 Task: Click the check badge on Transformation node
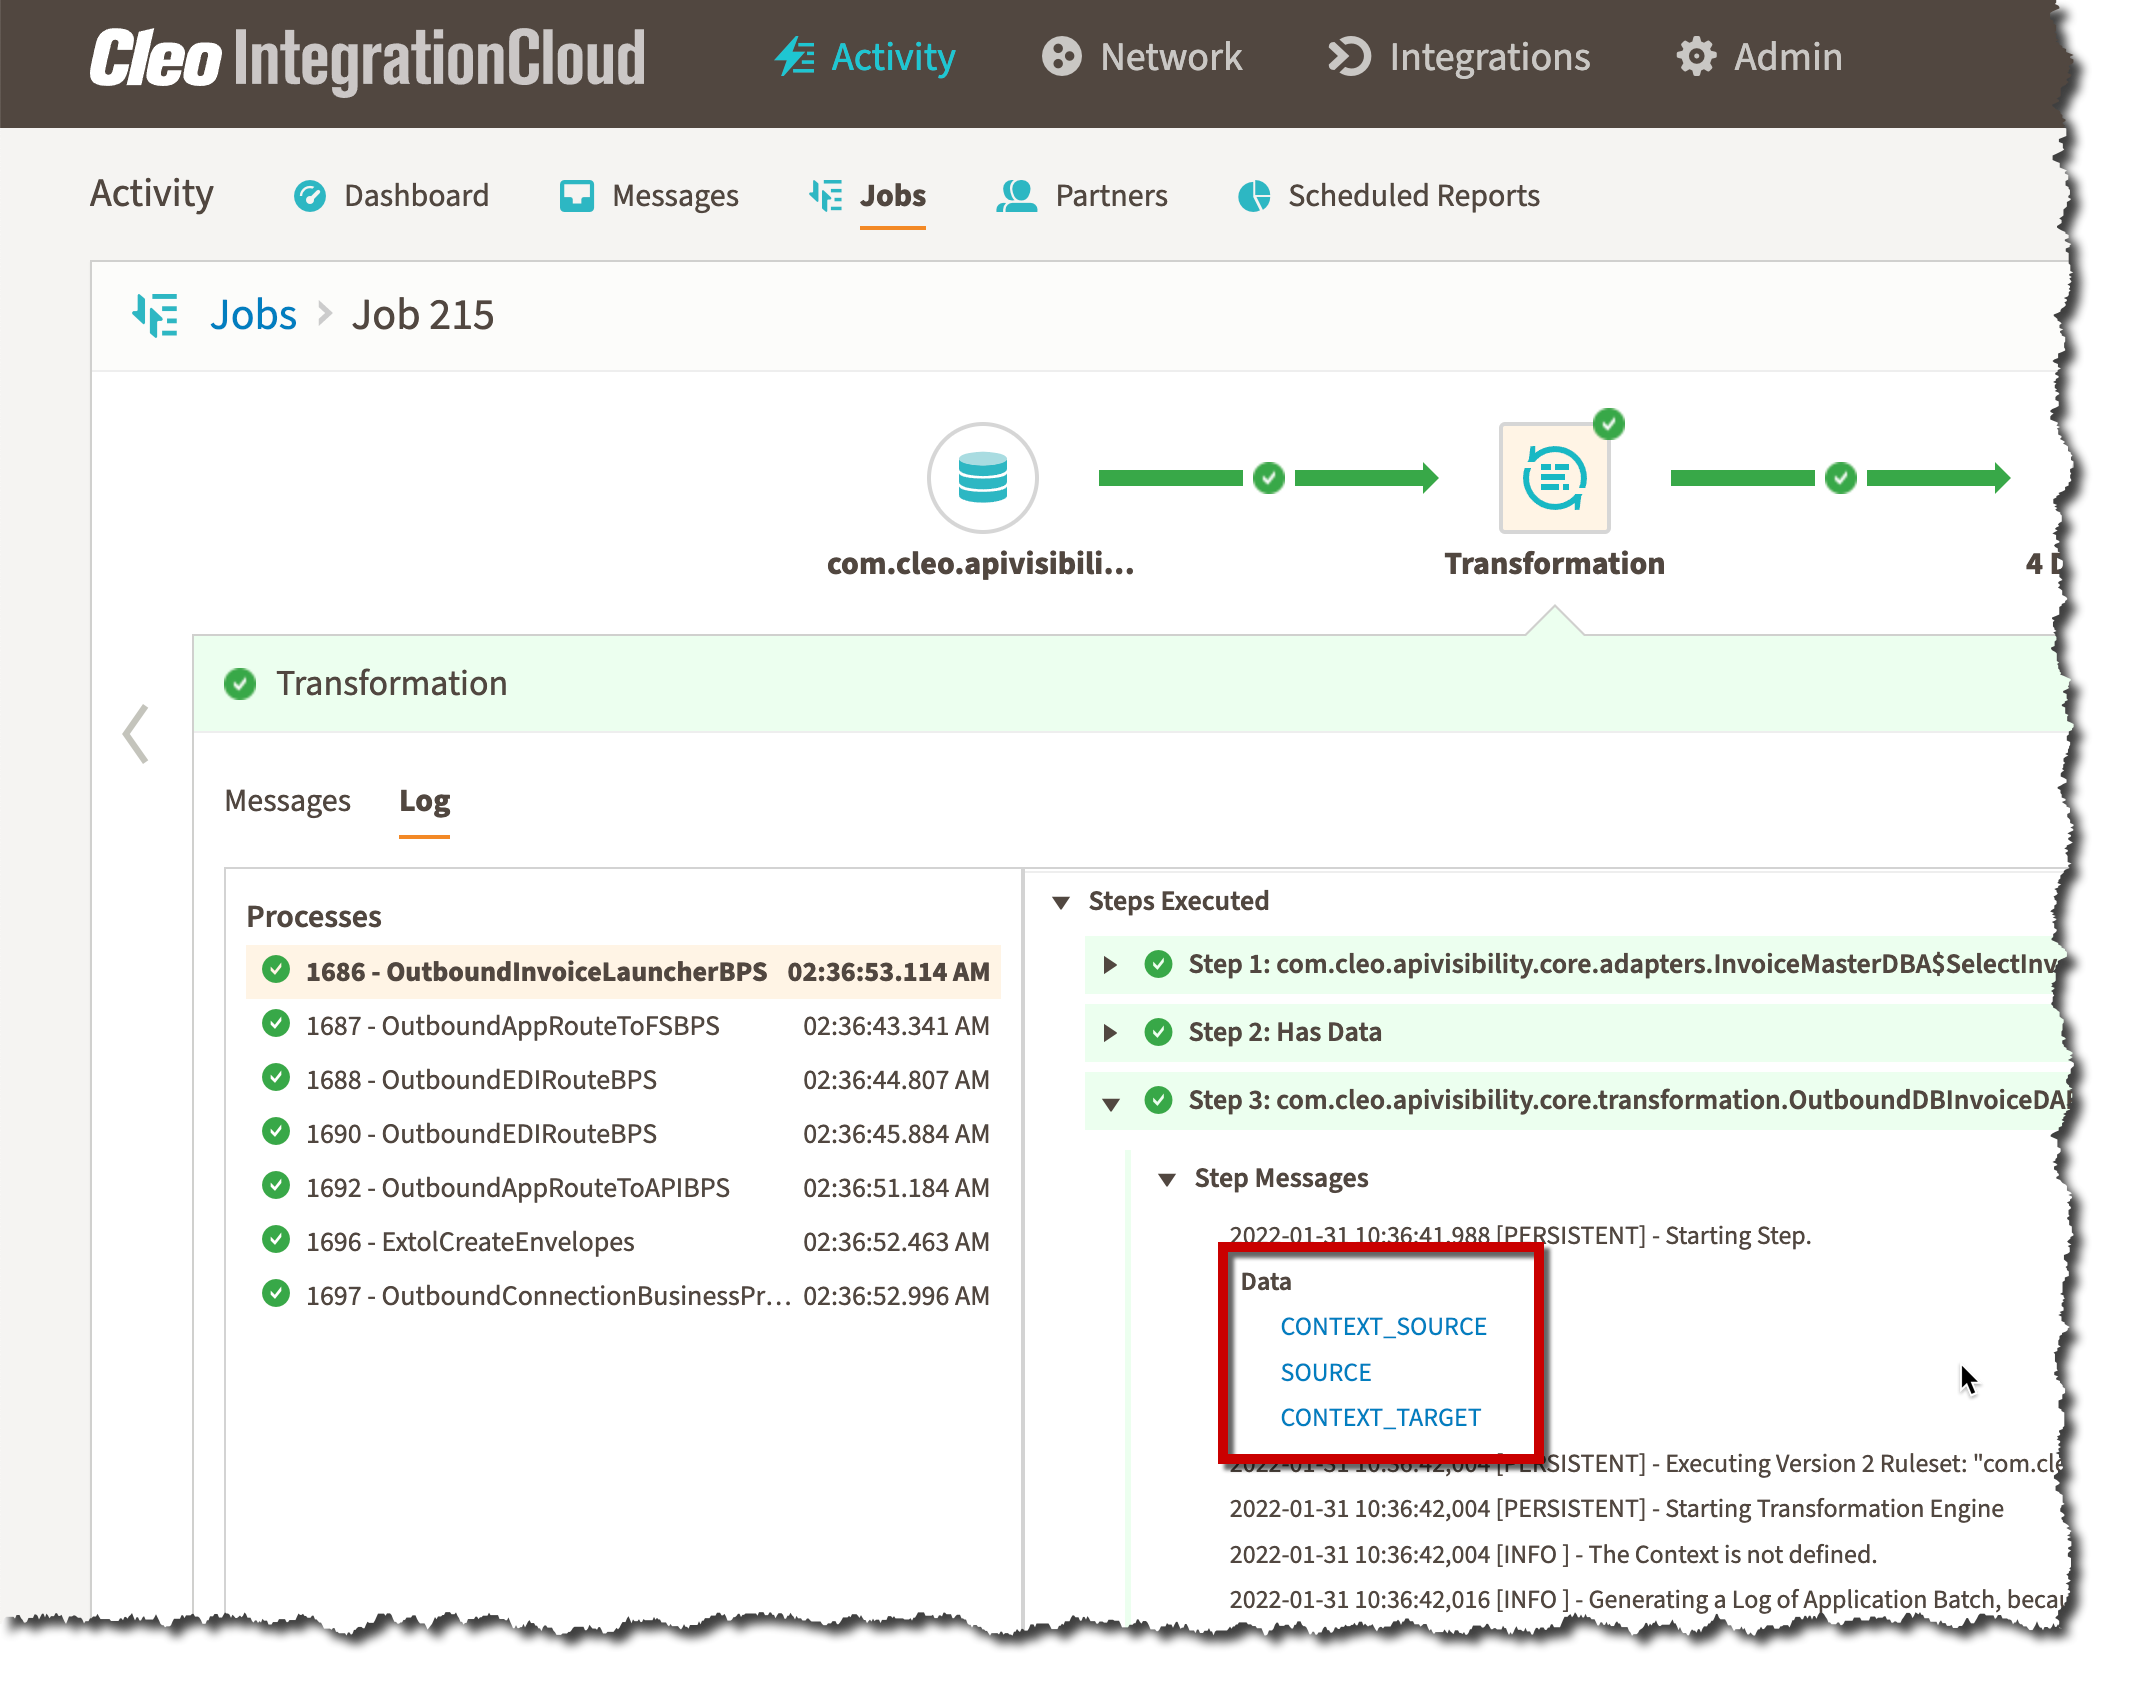(x=1609, y=424)
